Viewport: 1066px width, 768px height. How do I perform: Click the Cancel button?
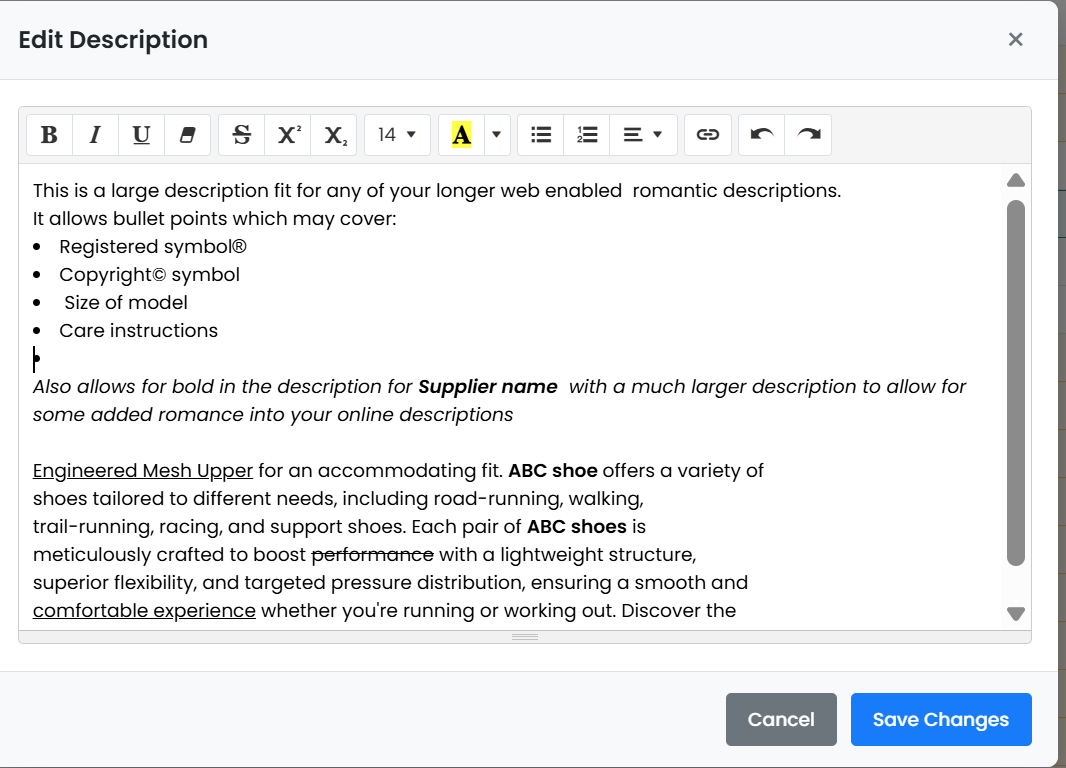coord(781,719)
